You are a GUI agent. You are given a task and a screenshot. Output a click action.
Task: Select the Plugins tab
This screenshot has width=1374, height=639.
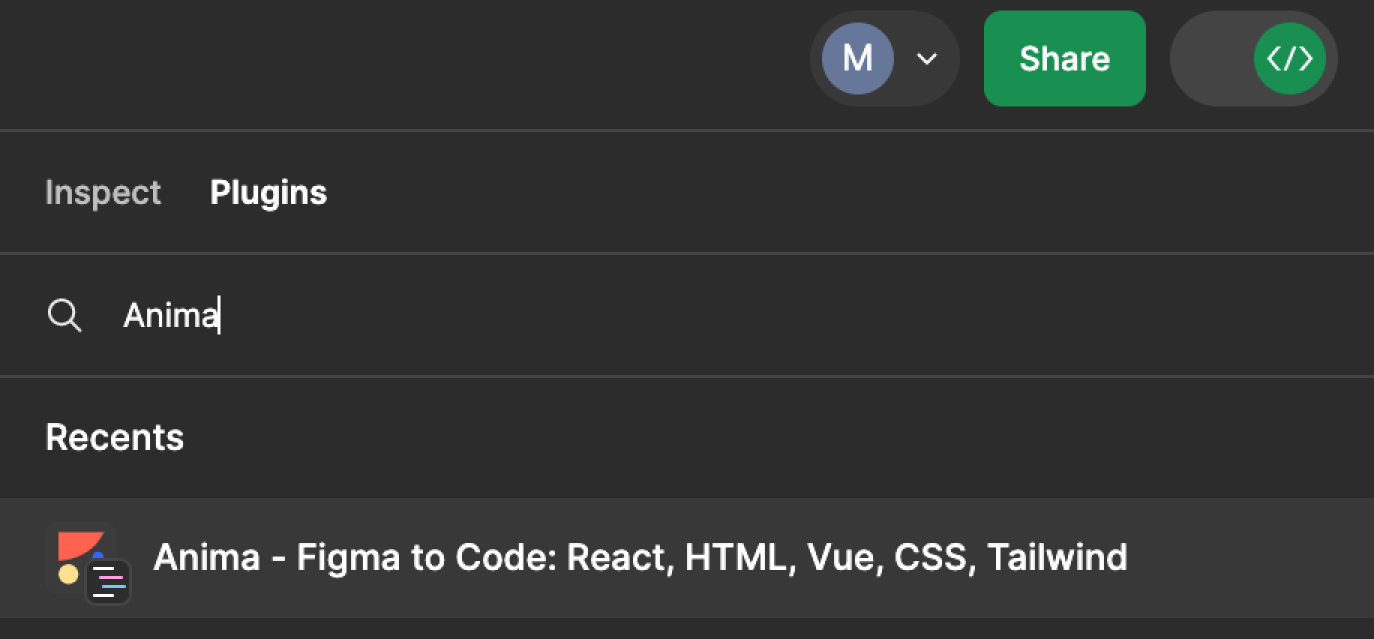(x=268, y=192)
